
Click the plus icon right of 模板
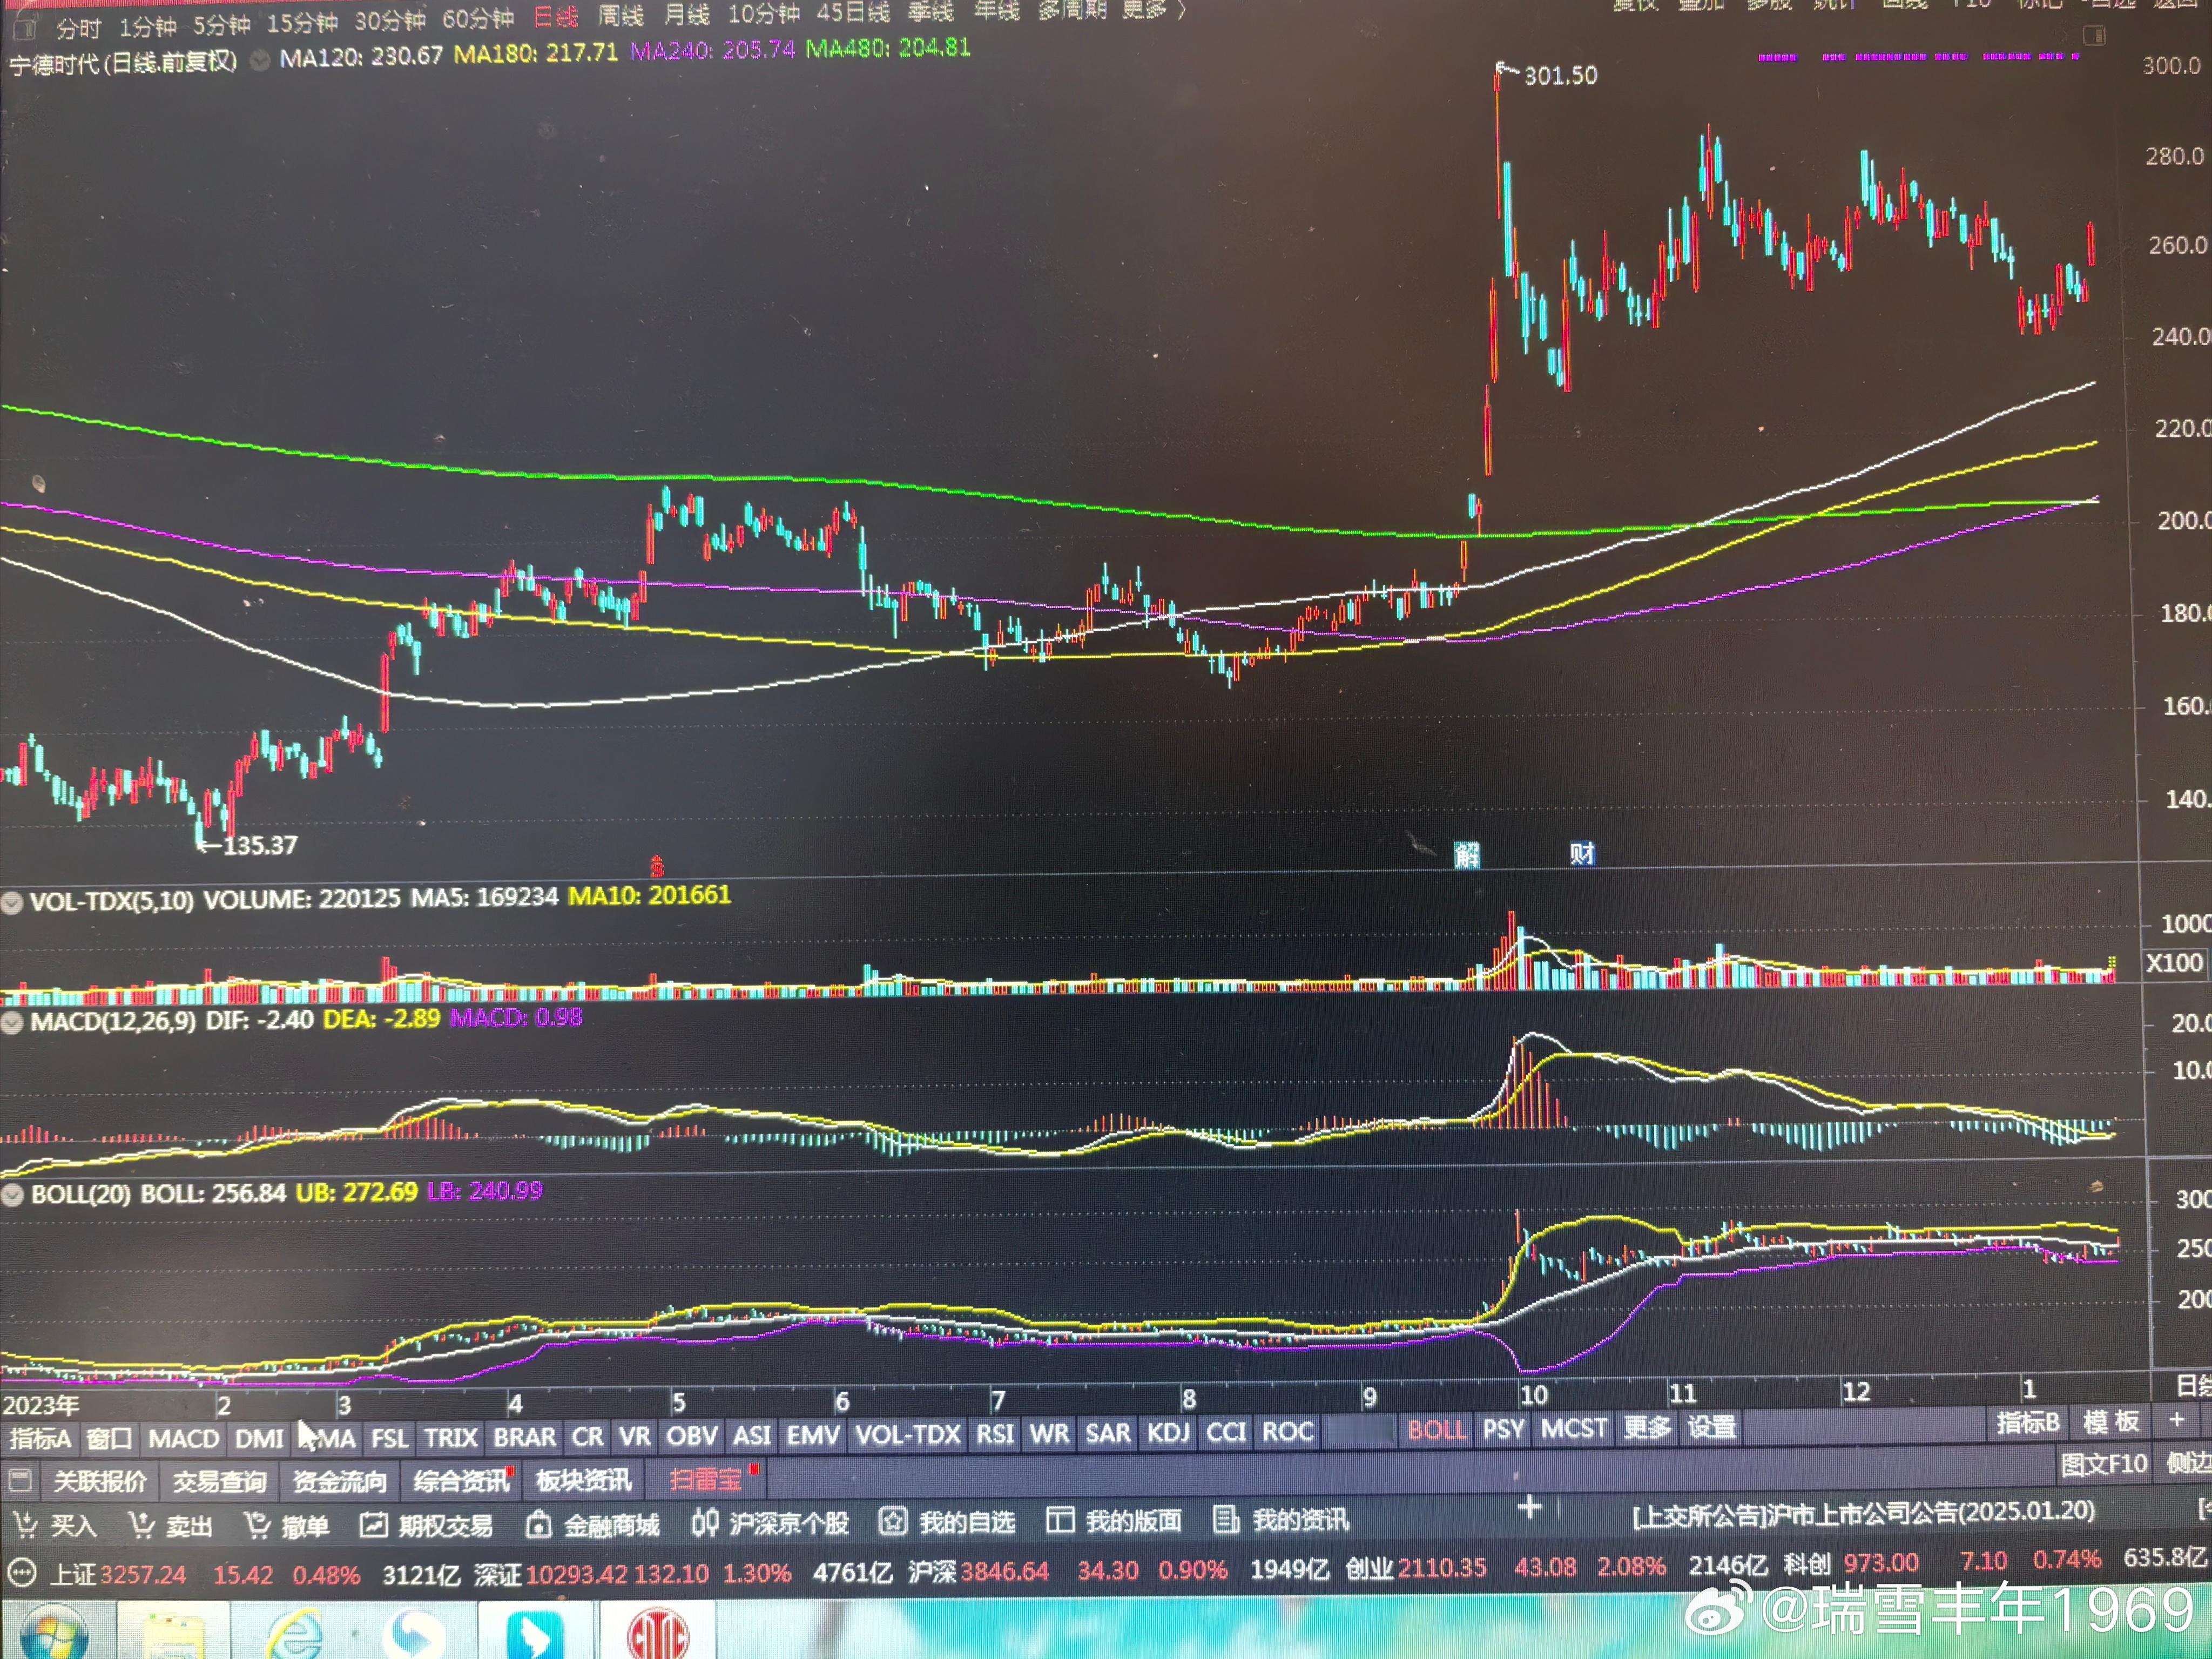click(x=2176, y=1420)
